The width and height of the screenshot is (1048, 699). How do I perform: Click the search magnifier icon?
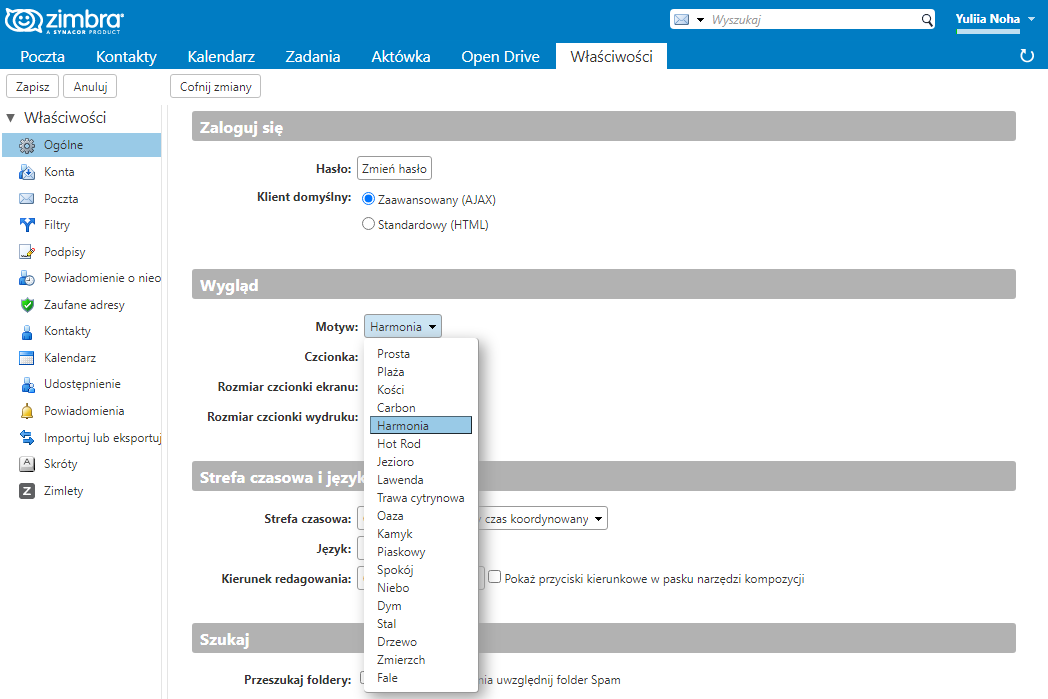pyautogui.click(x=926, y=20)
